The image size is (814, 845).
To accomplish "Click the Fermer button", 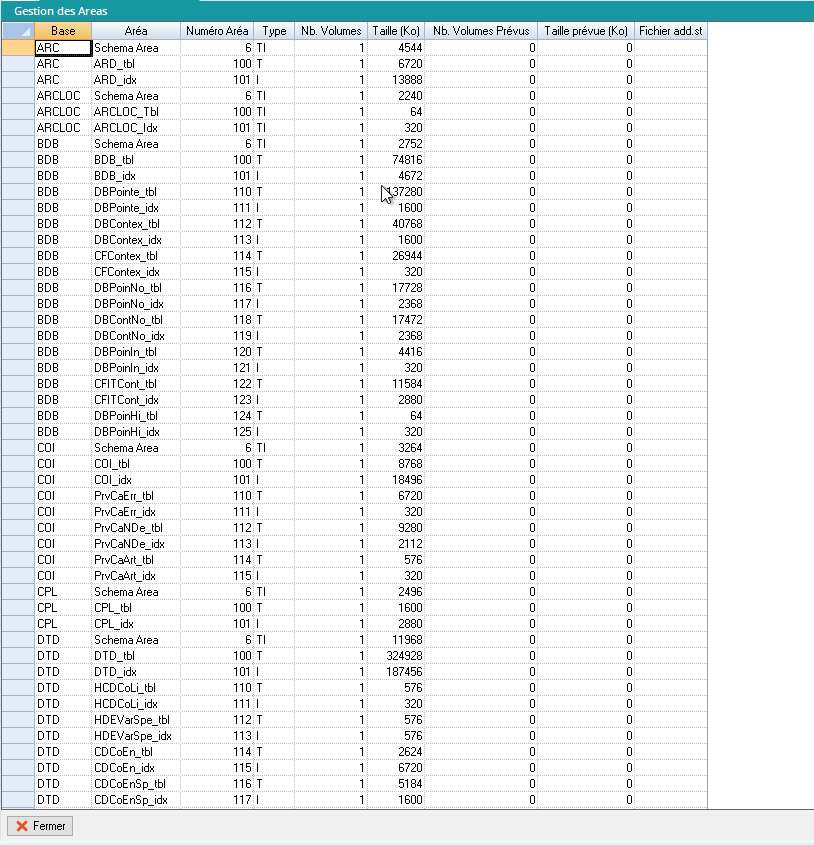I will point(40,826).
